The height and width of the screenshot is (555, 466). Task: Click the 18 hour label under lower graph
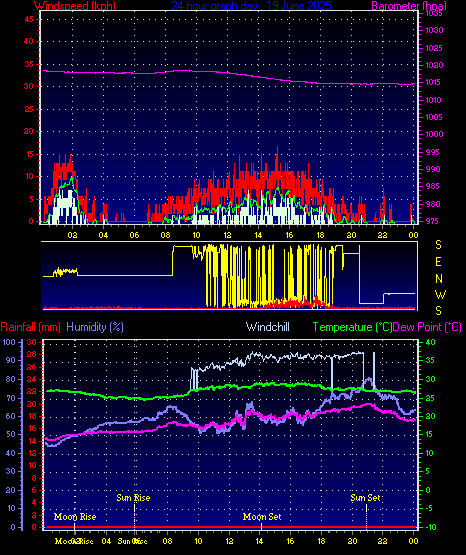point(321,541)
